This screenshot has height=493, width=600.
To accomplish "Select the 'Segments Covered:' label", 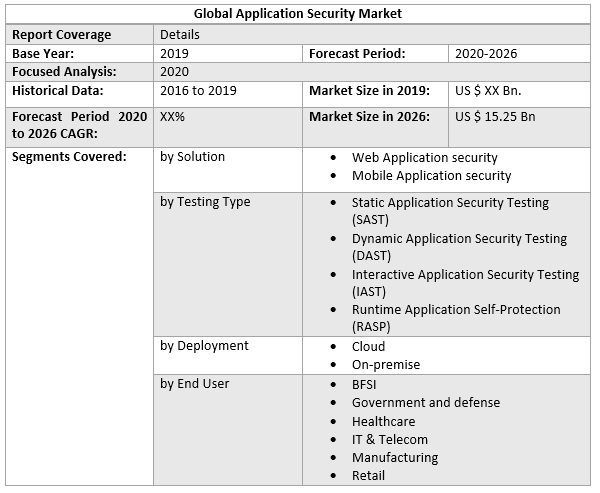I will click(69, 157).
